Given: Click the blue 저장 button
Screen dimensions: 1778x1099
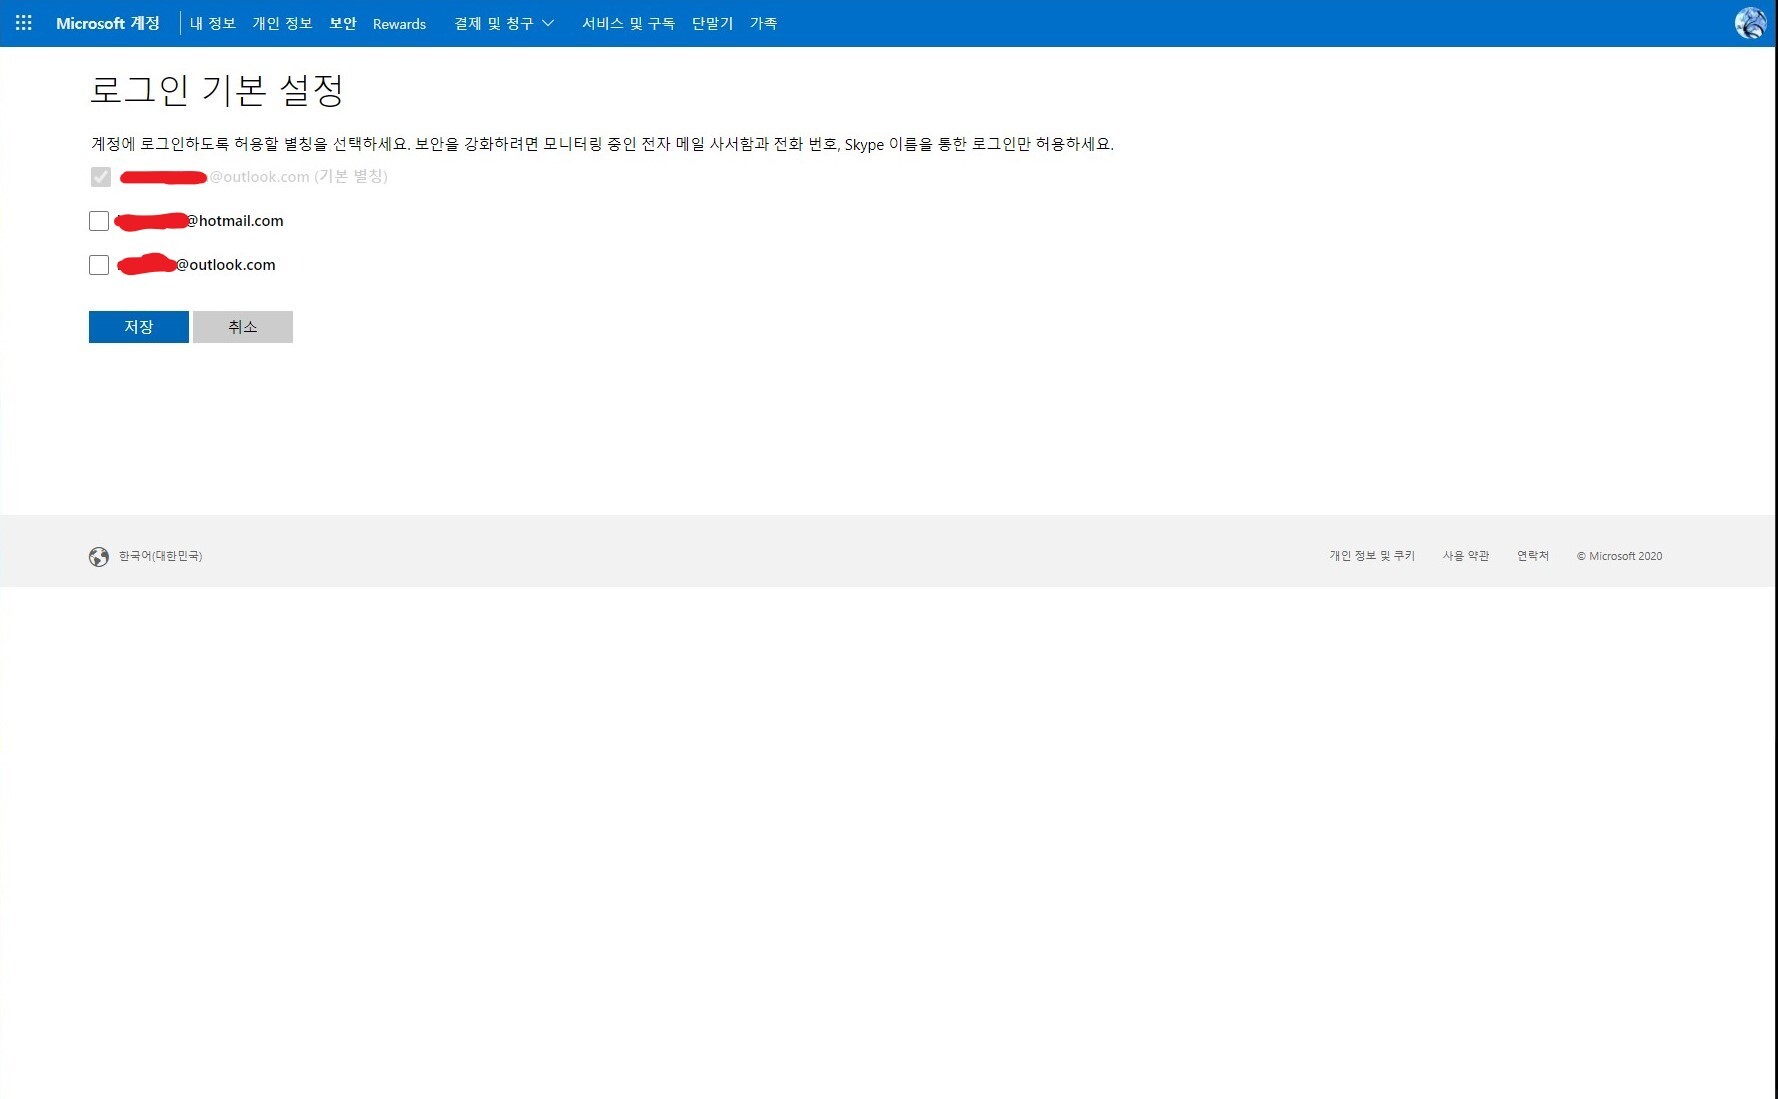Looking at the screenshot, I should click(139, 327).
